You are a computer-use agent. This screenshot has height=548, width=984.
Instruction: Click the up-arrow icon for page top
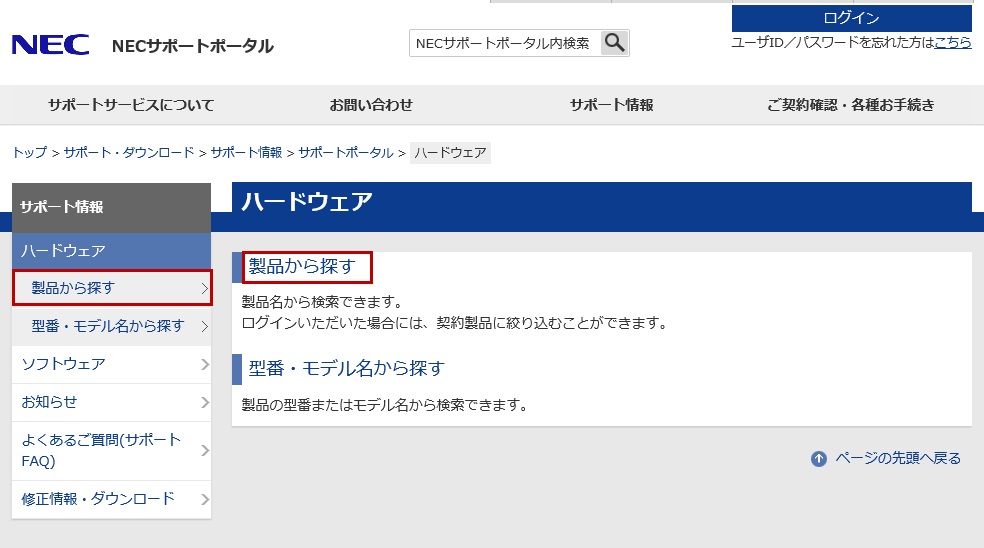tap(818, 459)
